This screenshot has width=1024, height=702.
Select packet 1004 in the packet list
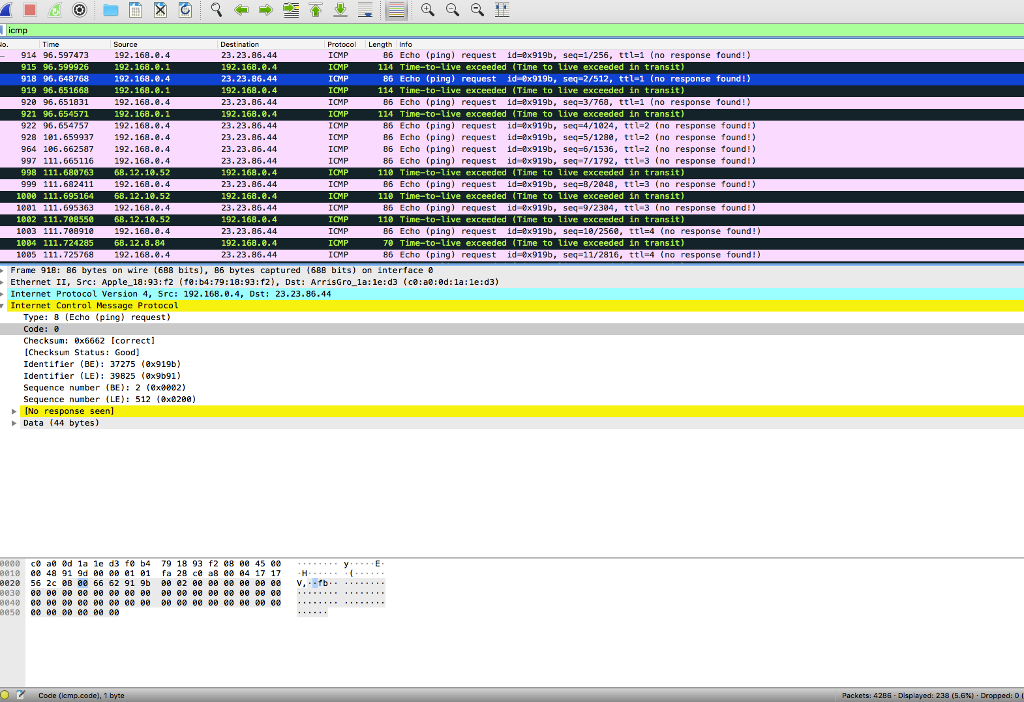pyautogui.click(x=200, y=242)
